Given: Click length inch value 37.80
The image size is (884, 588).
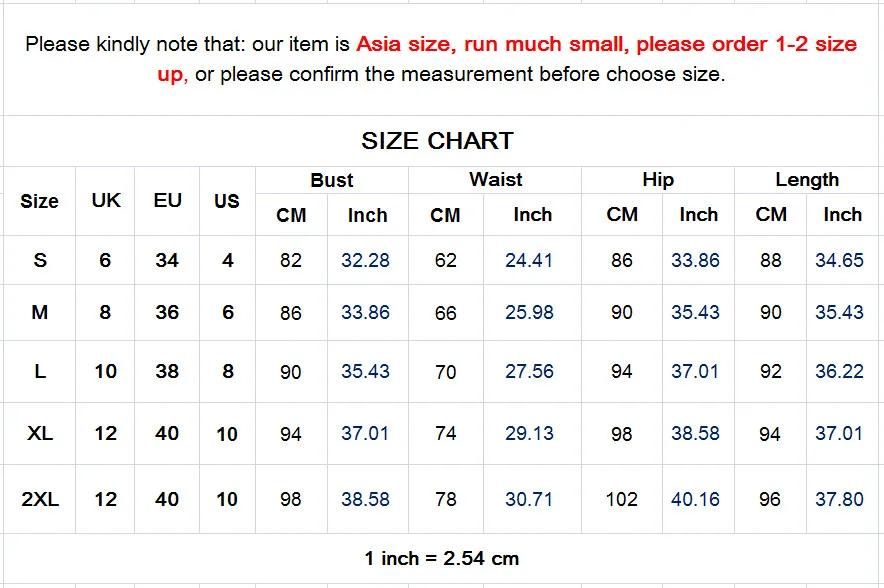Looking at the screenshot, I should (x=839, y=499).
